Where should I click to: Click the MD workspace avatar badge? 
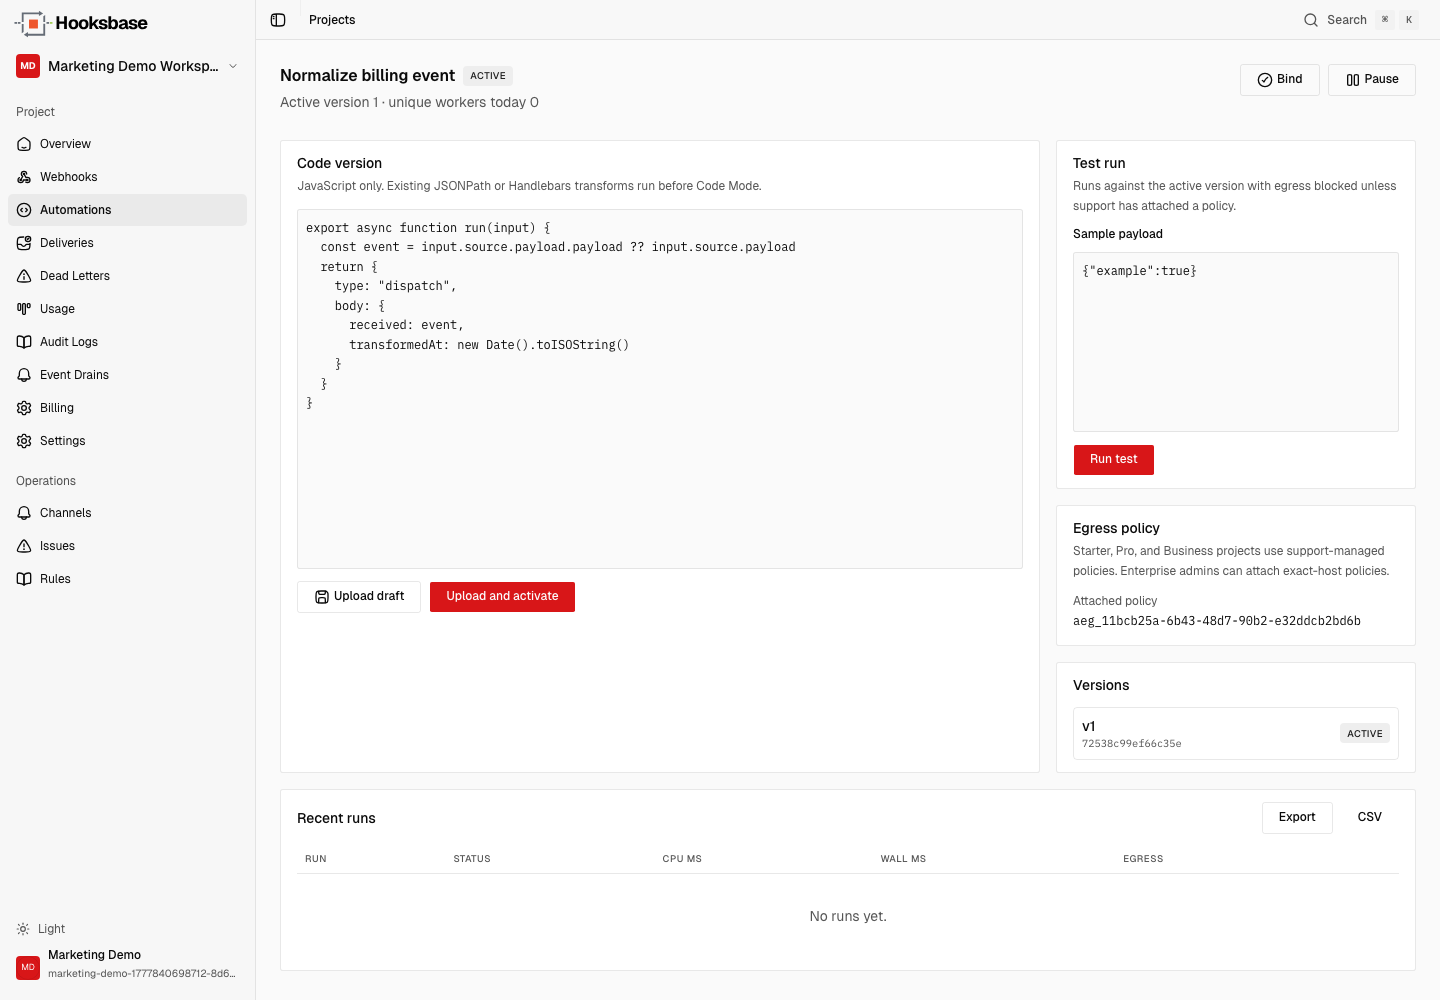[28, 66]
